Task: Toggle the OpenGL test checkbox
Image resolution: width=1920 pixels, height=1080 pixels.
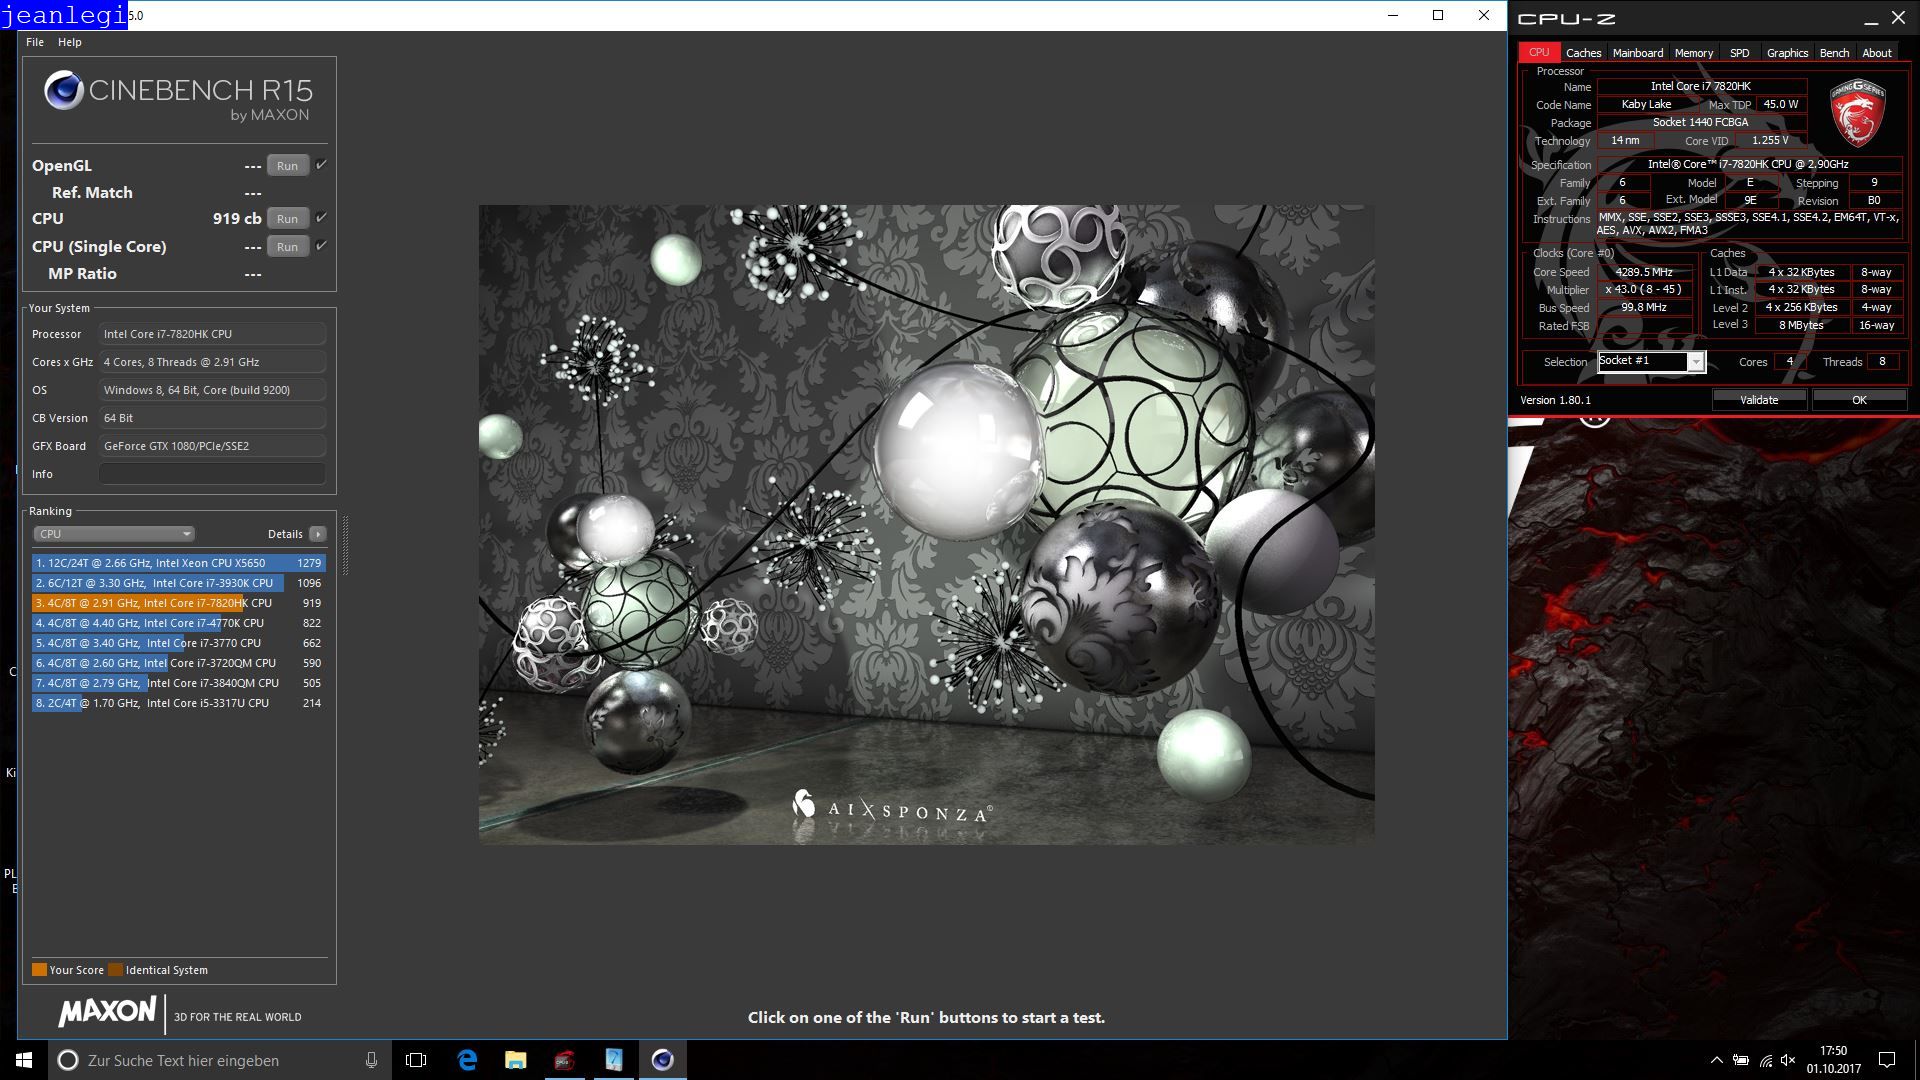Action: [321, 165]
